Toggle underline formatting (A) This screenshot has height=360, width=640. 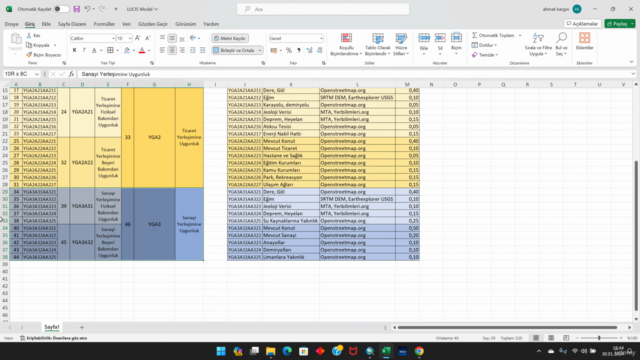pyautogui.click(x=94, y=50)
